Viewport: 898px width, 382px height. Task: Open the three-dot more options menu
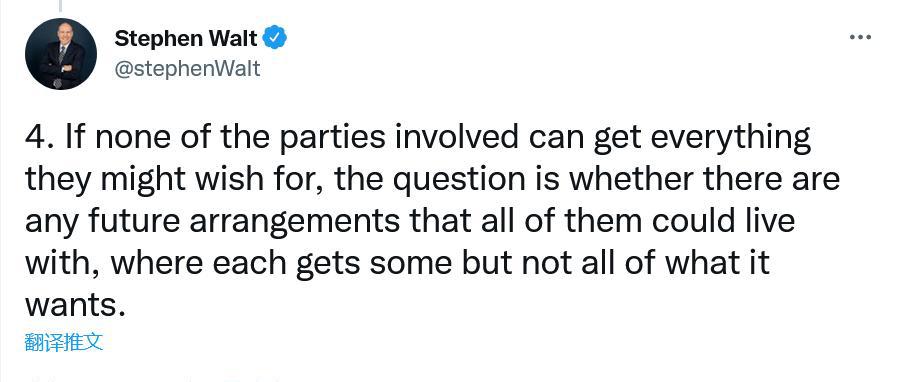pyautogui.click(x=860, y=38)
